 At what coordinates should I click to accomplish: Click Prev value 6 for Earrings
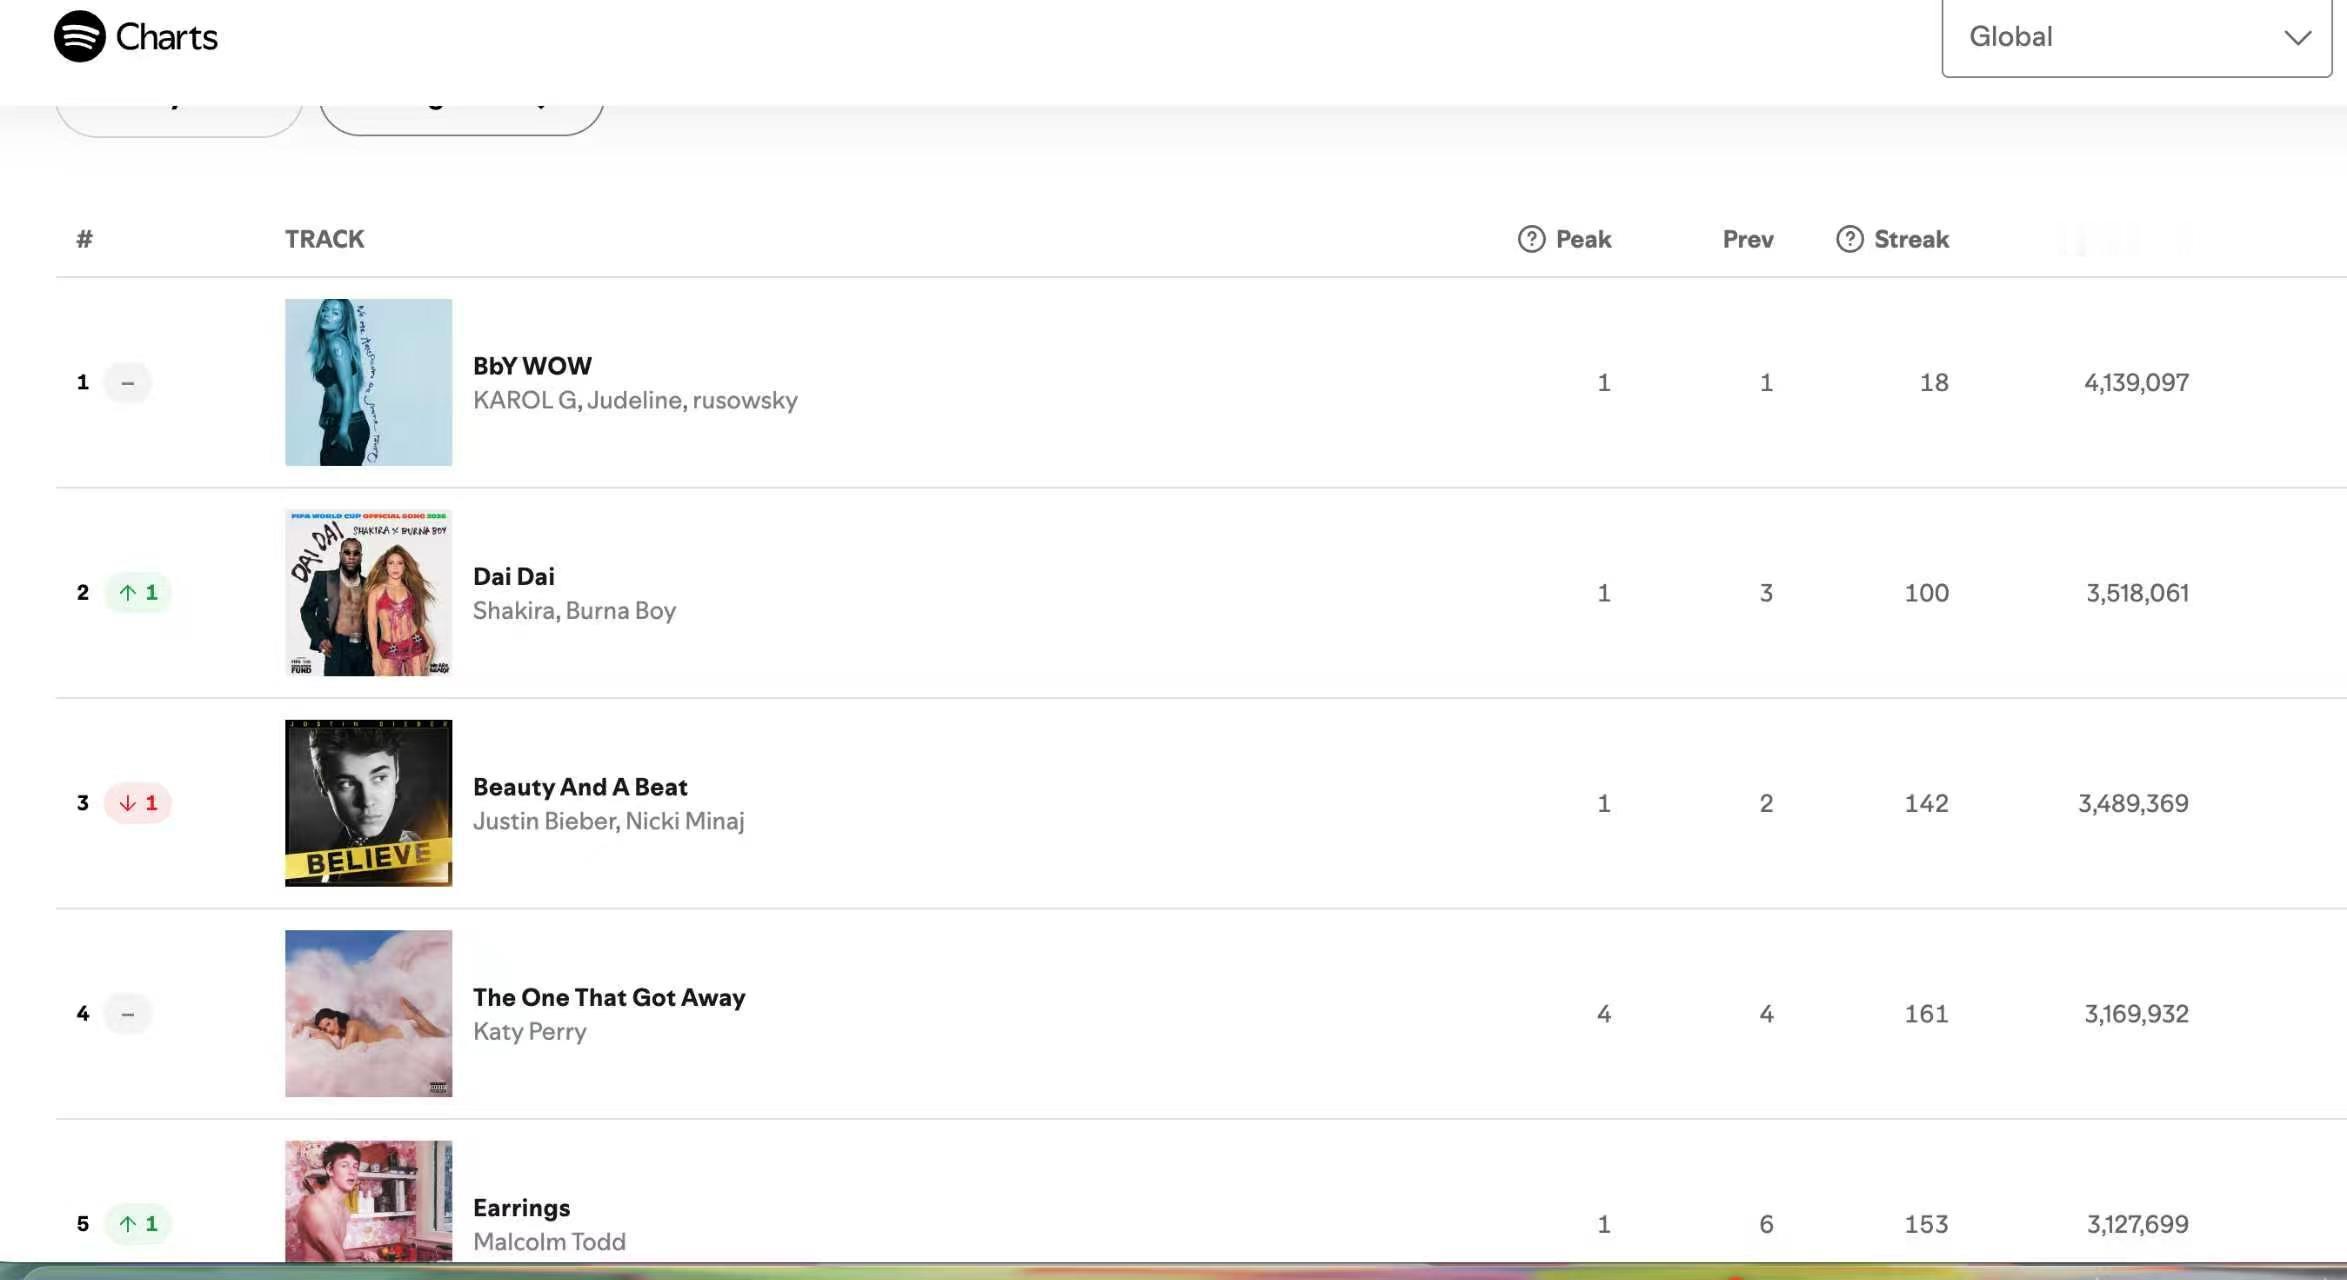pos(1766,1225)
